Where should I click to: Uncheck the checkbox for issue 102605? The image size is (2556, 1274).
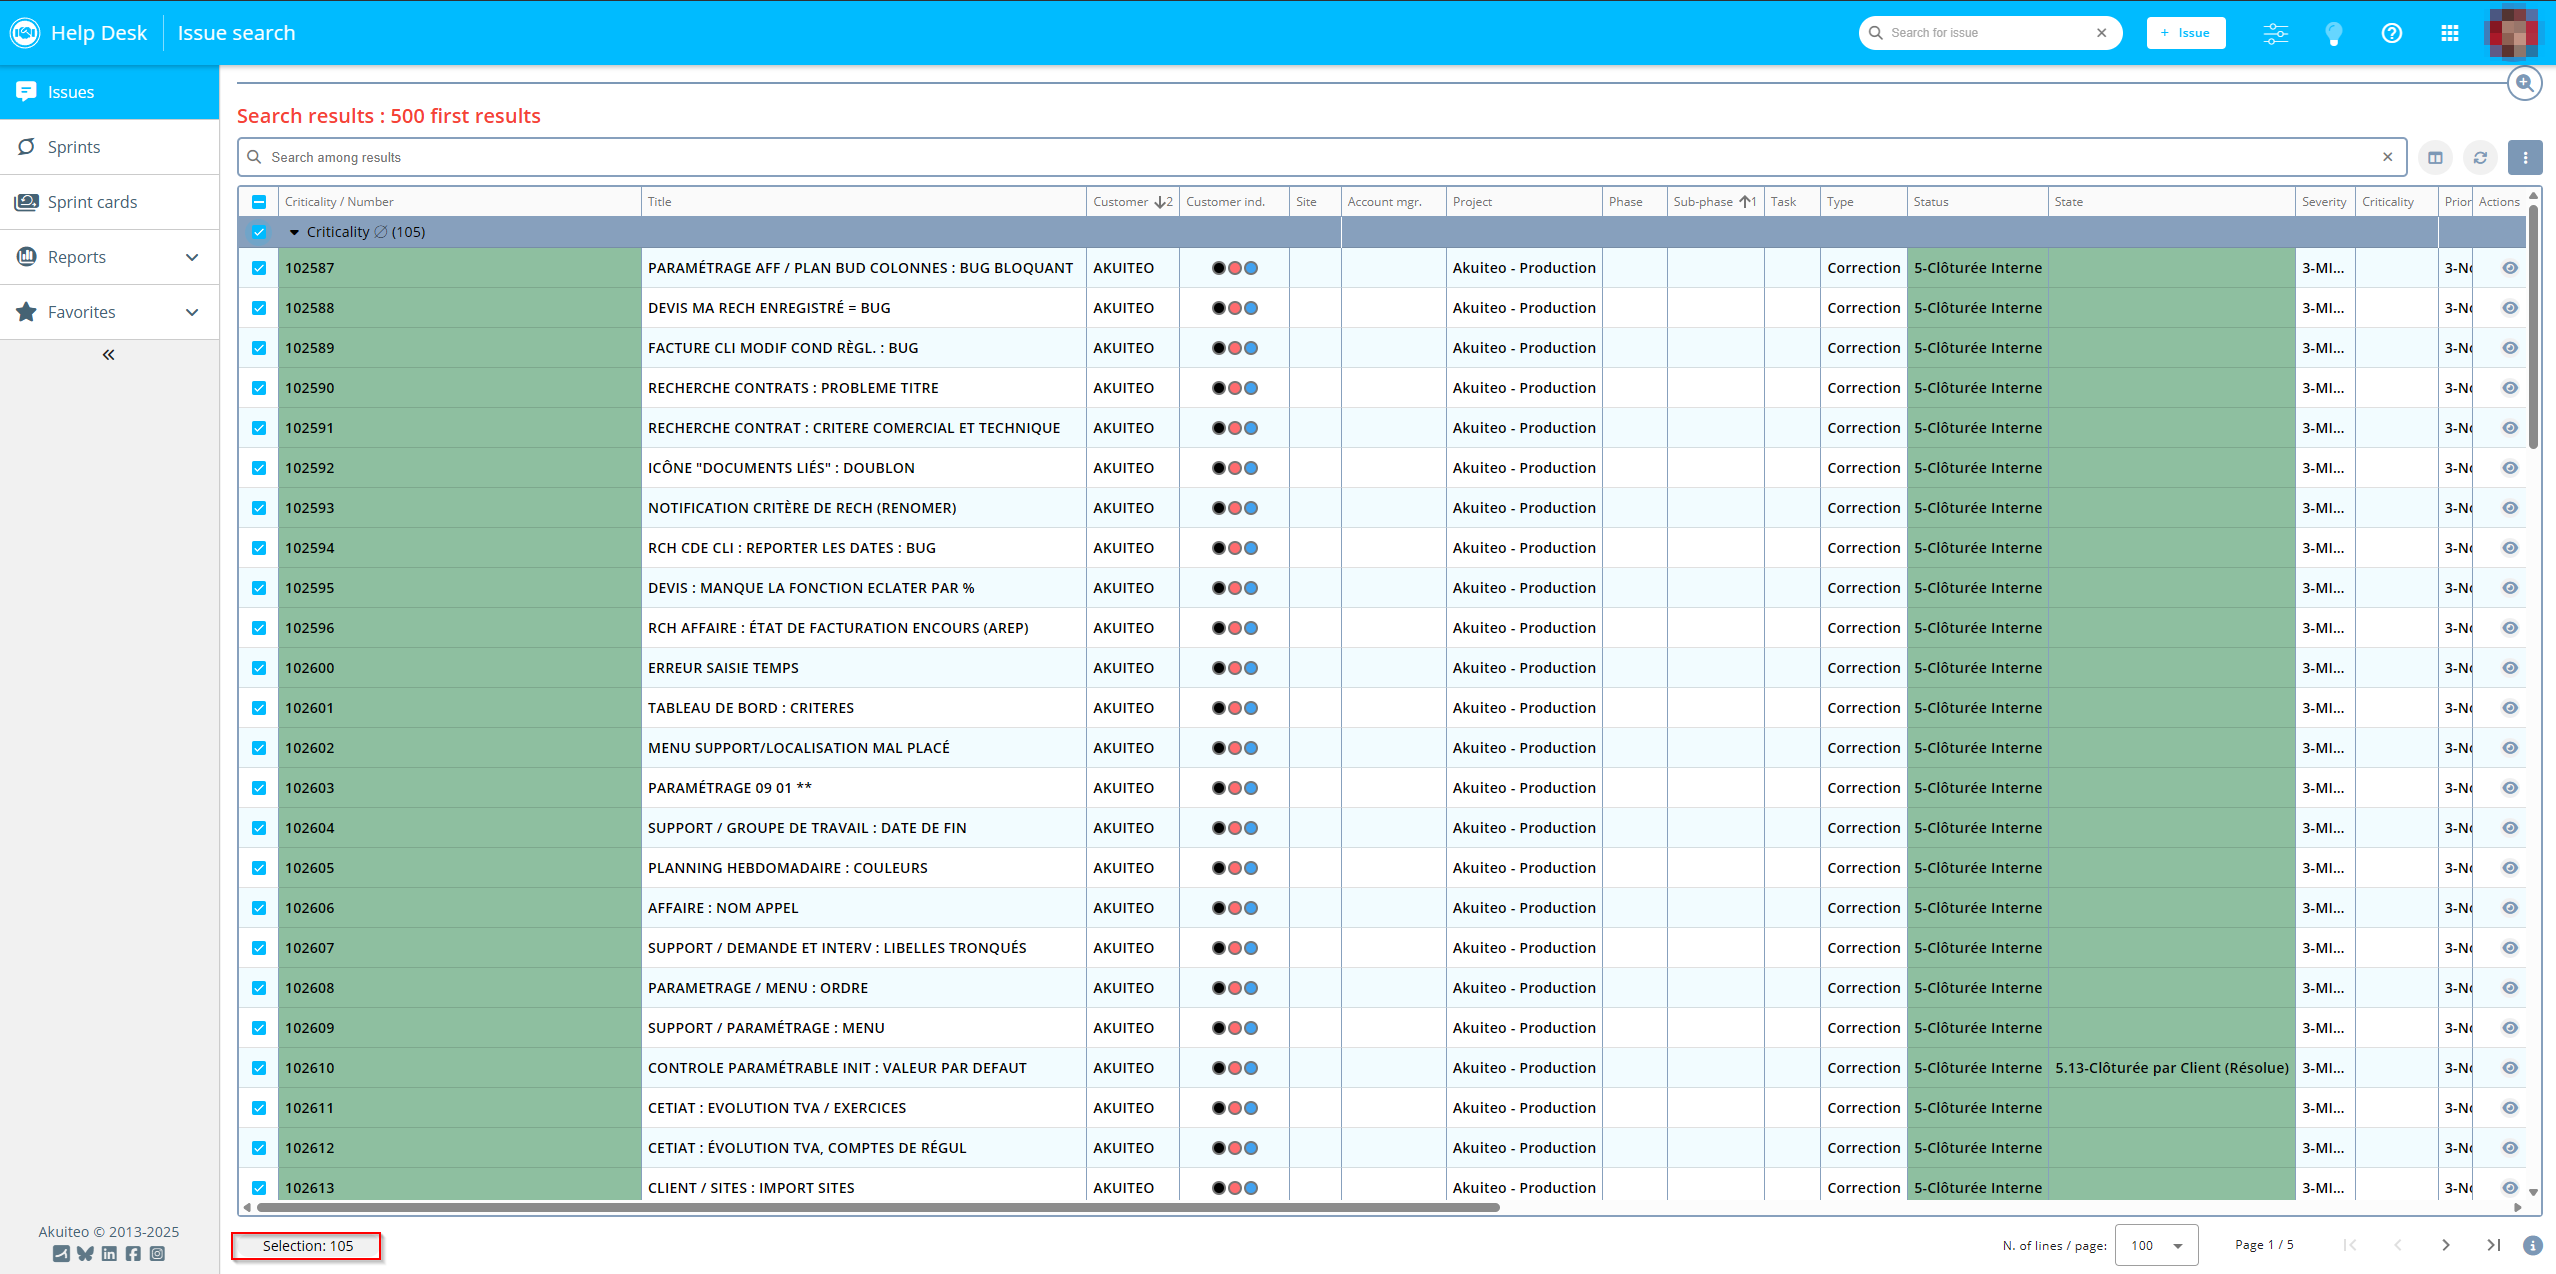coord(259,868)
